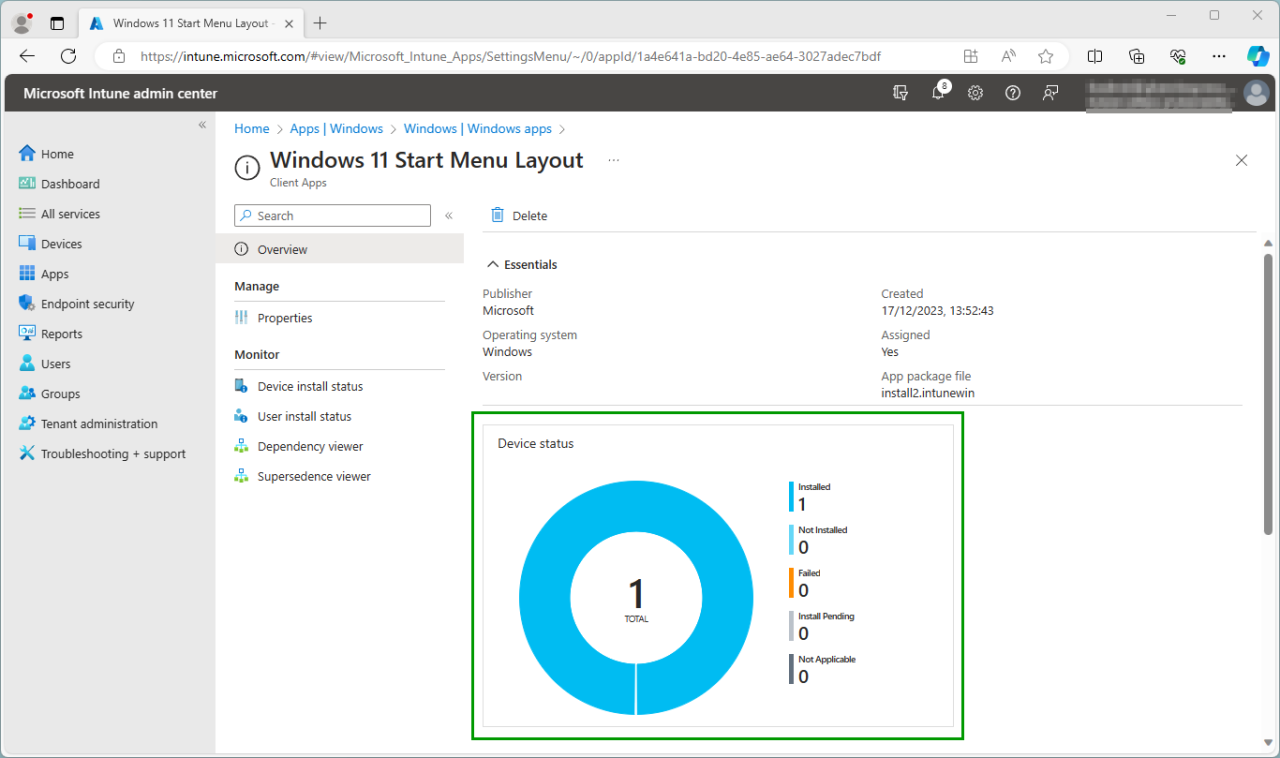The height and width of the screenshot is (758, 1280).
Task: Open Device install status report
Action: pyautogui.click(x=310, y=386)
